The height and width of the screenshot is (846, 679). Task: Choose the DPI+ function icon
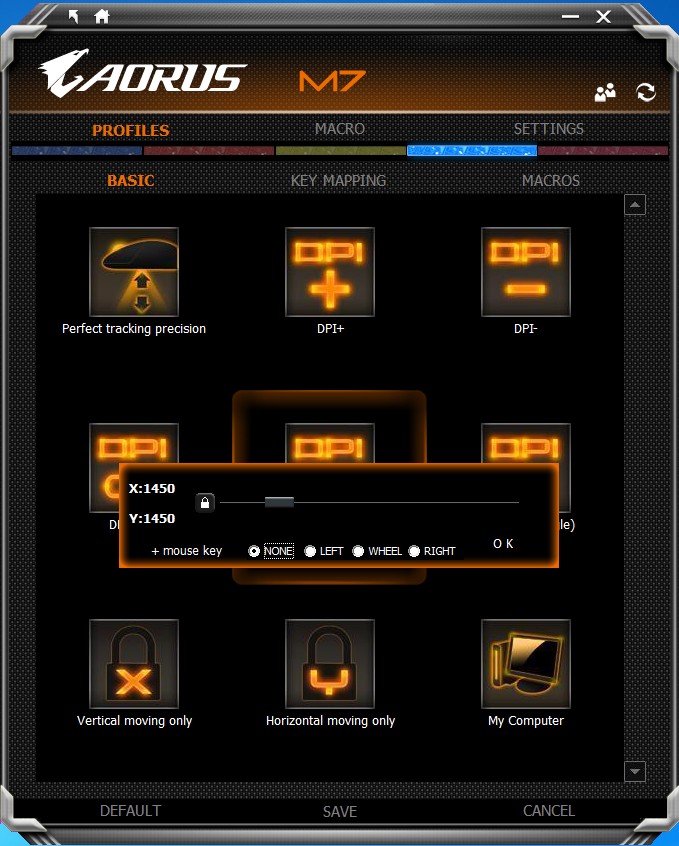330,271
